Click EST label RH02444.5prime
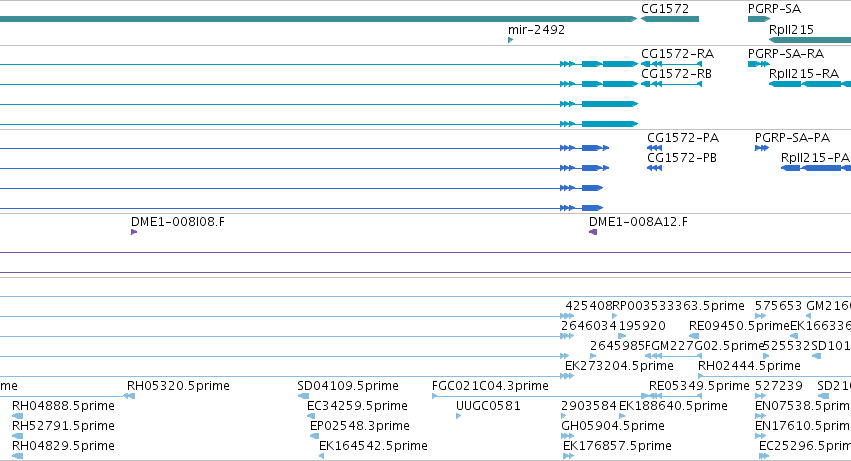 749,366
